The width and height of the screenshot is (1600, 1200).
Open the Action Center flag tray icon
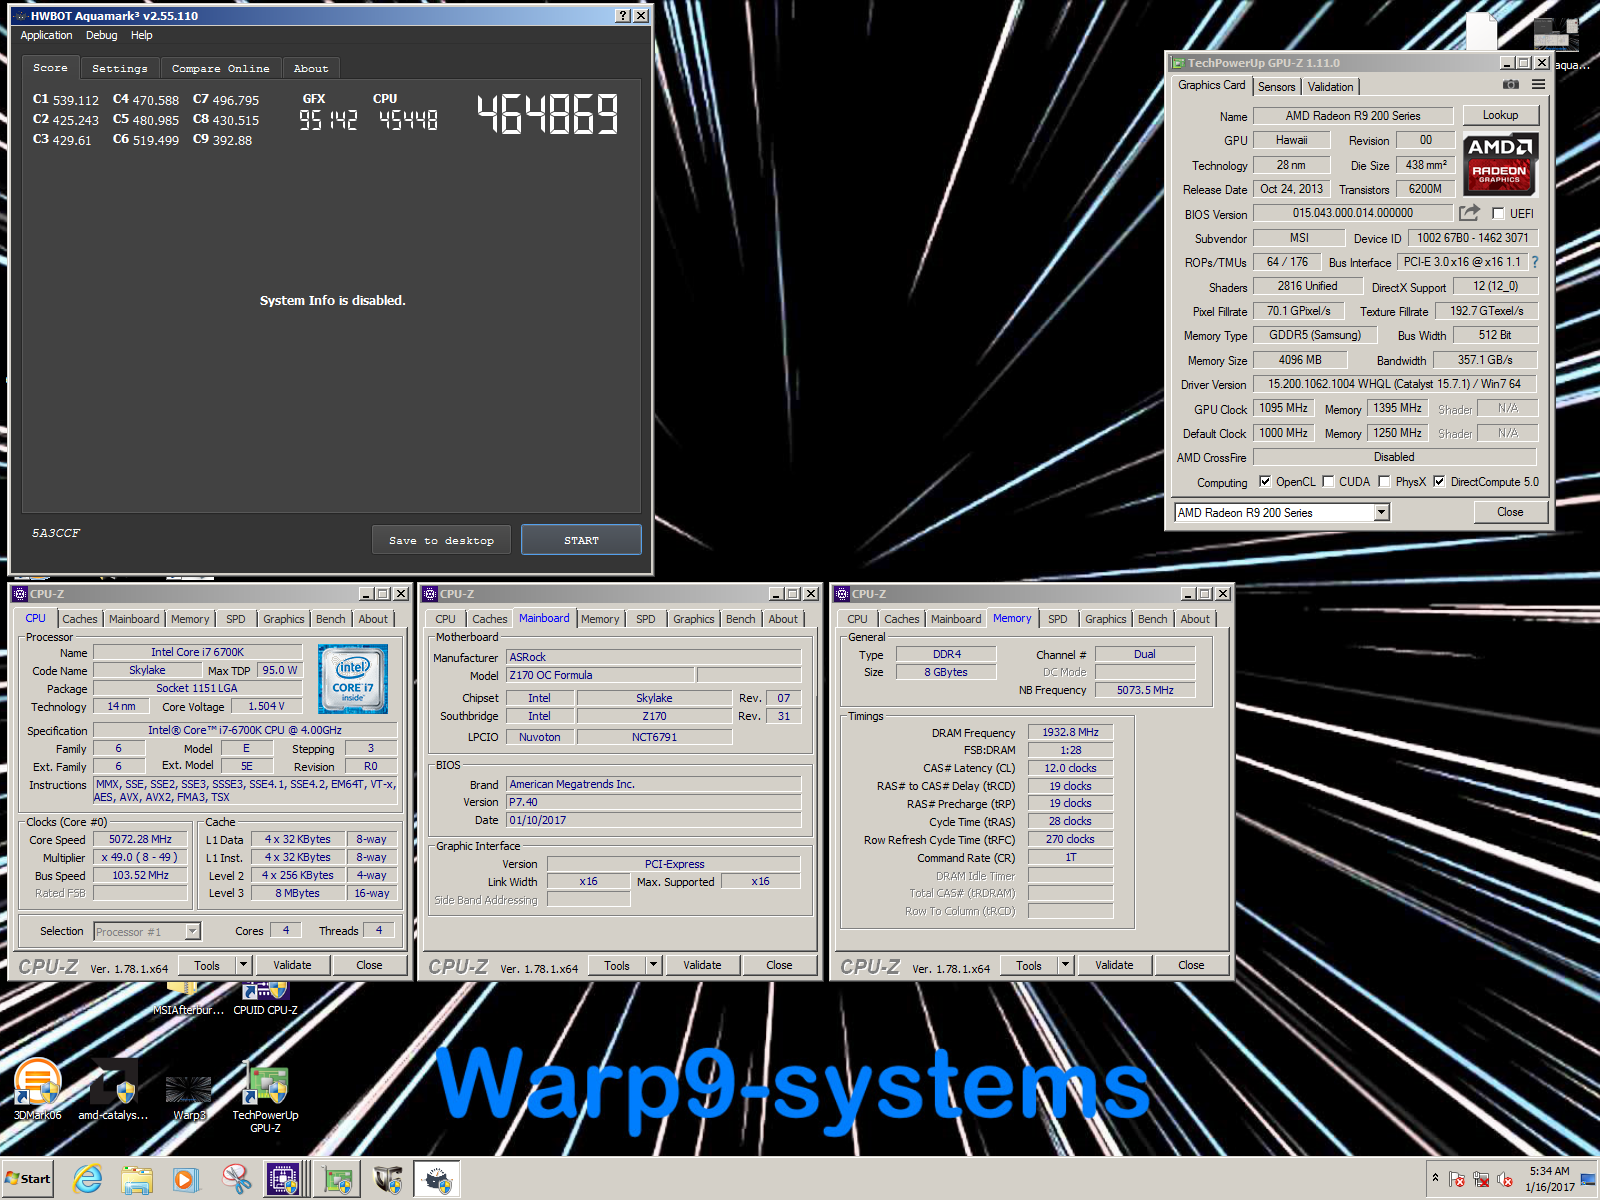(x=1457, y=1180)
